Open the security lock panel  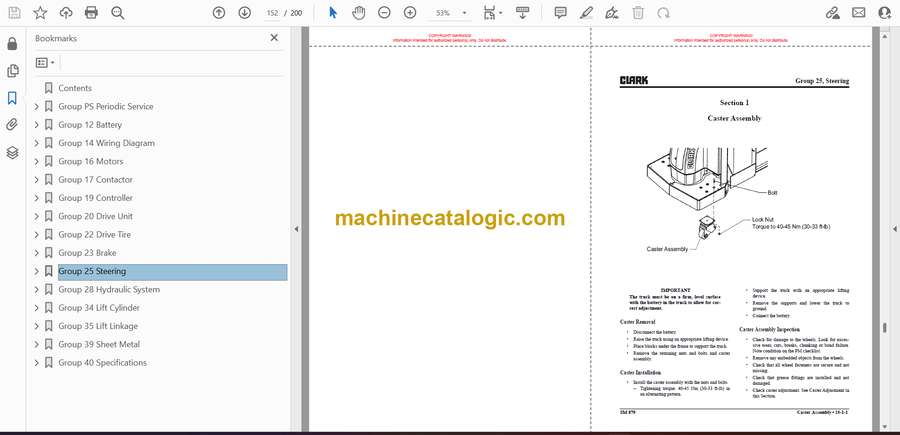tap(13, 44)
